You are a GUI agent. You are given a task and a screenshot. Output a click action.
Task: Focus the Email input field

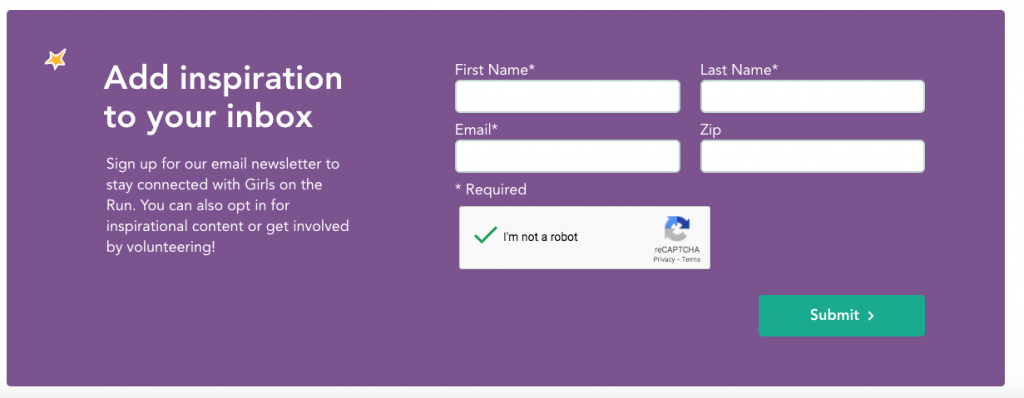coord(568,156)
